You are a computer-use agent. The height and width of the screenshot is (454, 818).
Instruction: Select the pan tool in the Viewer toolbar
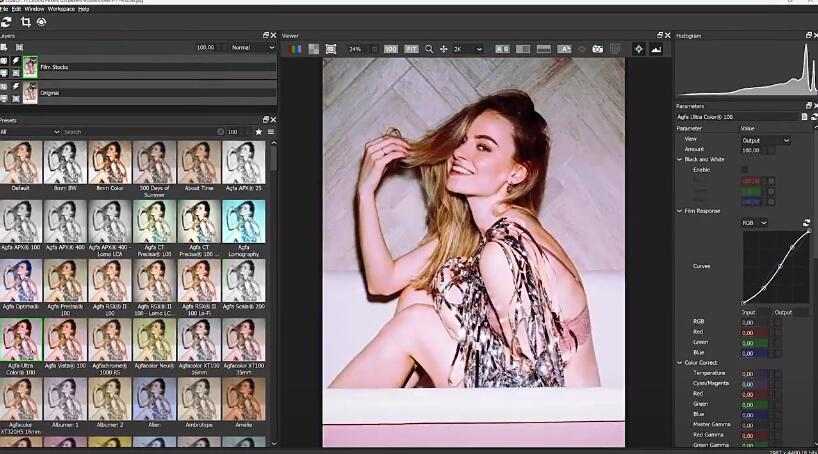coord(444,48)
